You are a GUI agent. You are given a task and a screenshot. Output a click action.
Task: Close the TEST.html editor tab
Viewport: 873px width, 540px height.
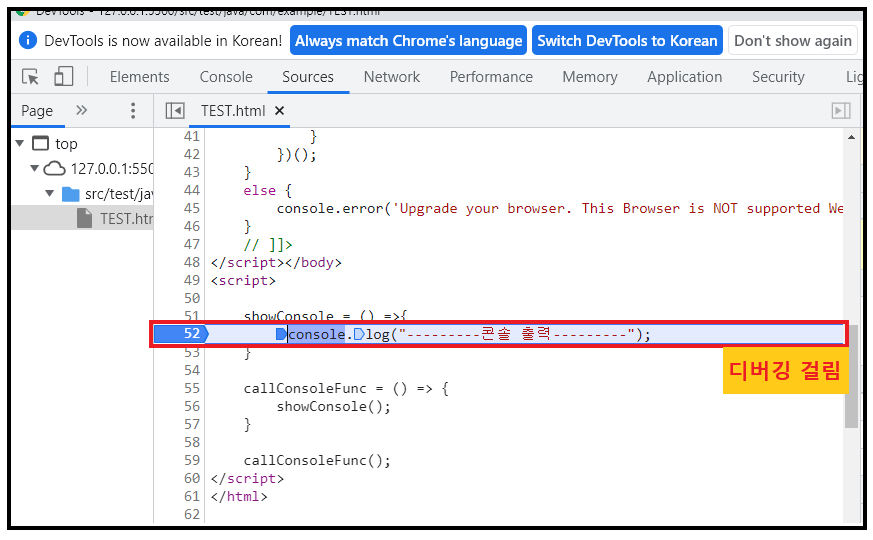(x=279, y=111)
